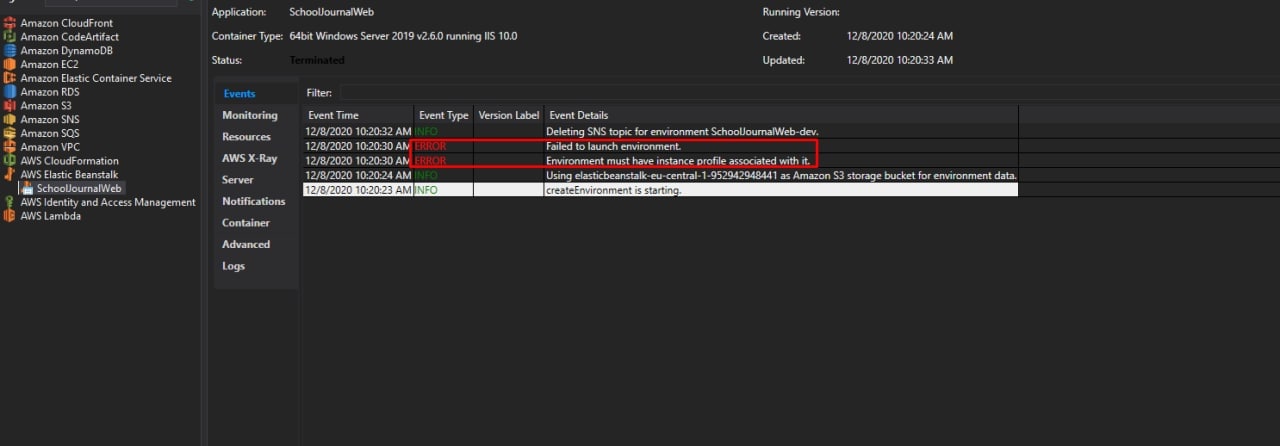Select Amazon CodeArtifact tree node
The height and width of the screenshot is (446, 1280).
coord(70,37)
